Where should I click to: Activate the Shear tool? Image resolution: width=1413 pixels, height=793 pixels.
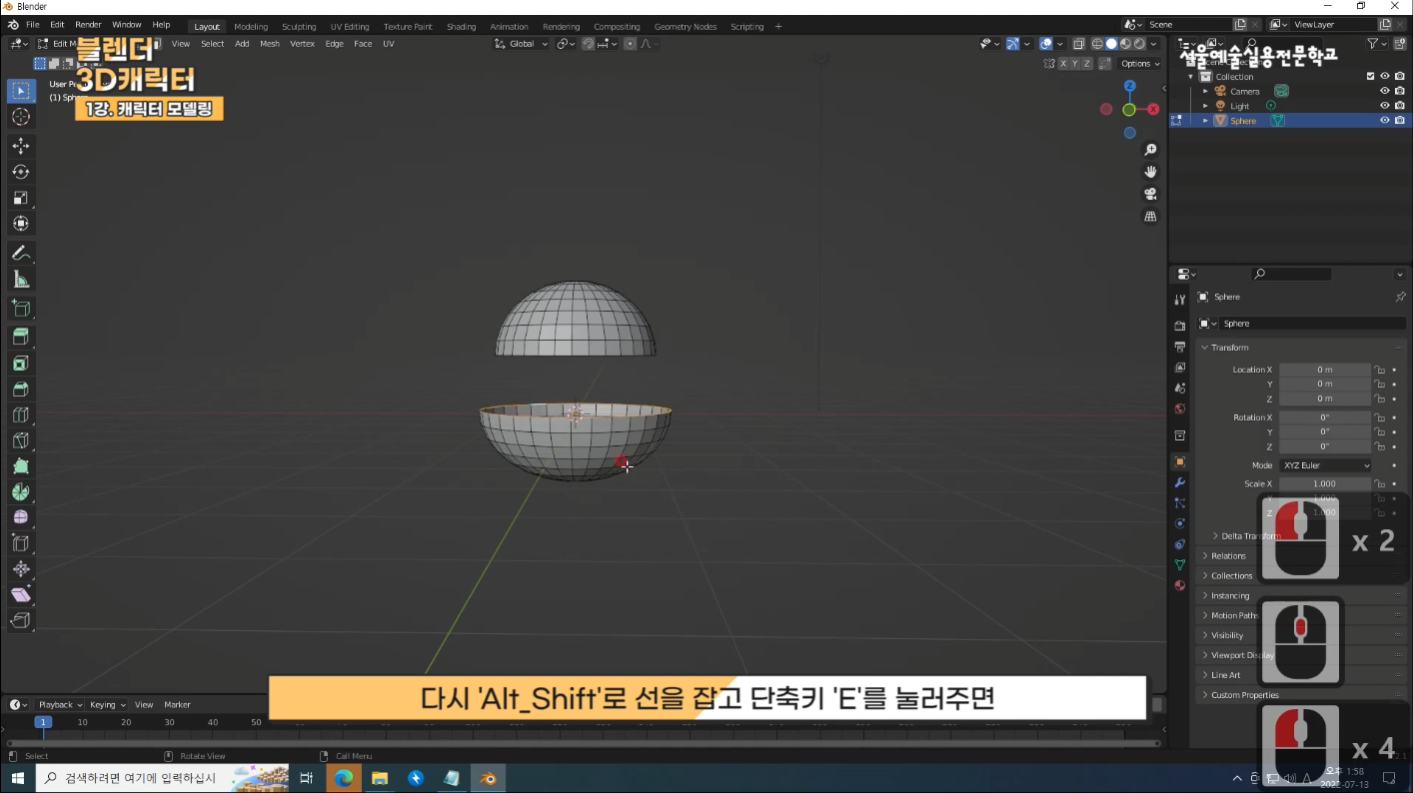click(21, 595)
